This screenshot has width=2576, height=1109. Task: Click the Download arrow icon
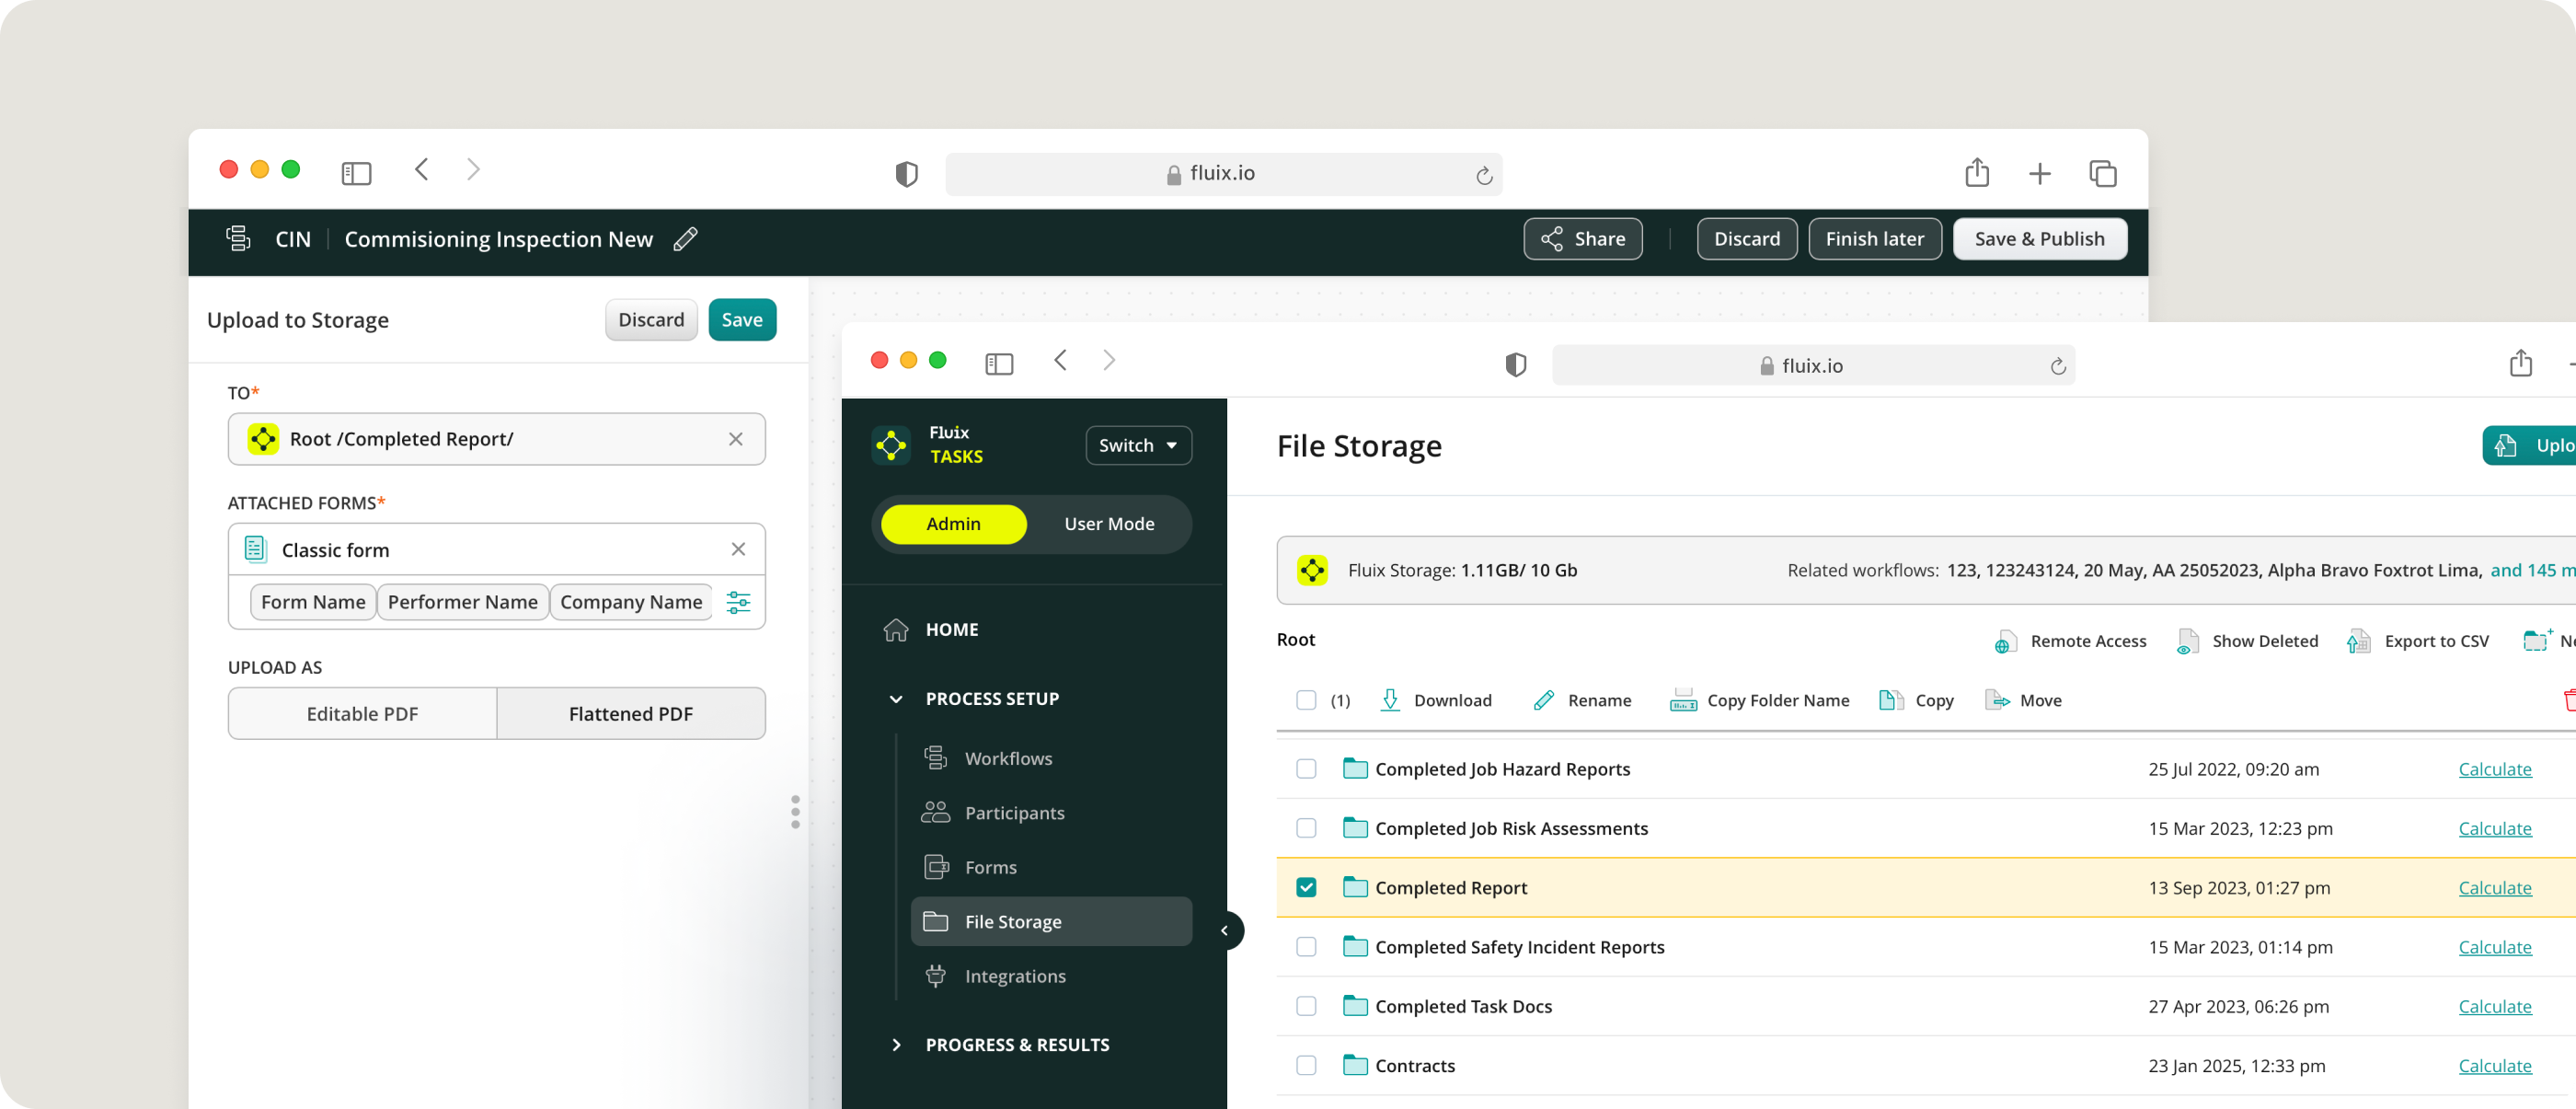[1390, 700]
